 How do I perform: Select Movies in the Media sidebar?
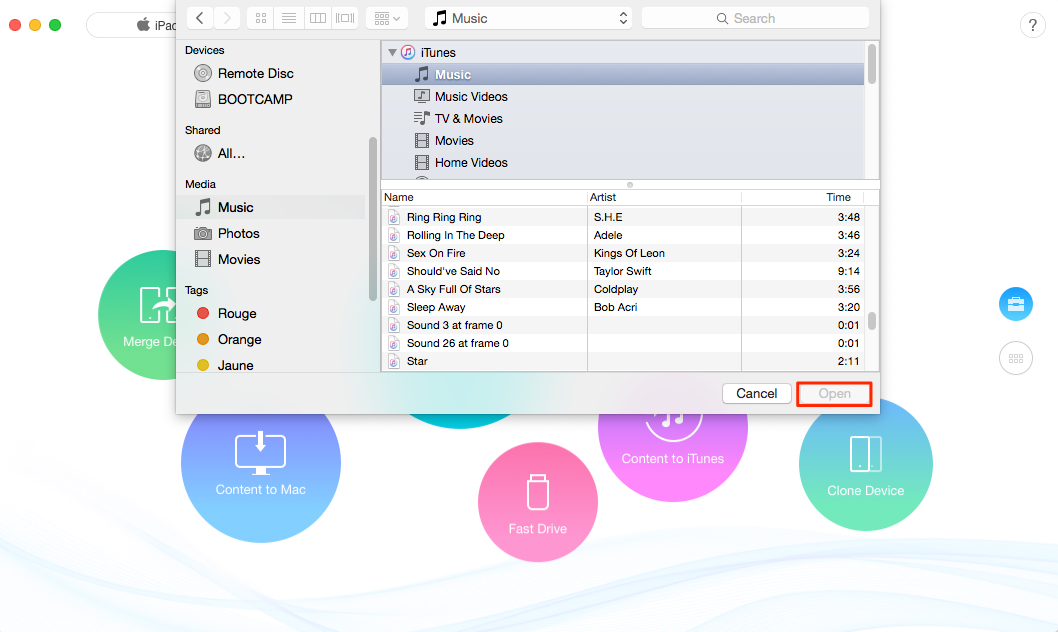pyautogui.click(x=227, y=259)
